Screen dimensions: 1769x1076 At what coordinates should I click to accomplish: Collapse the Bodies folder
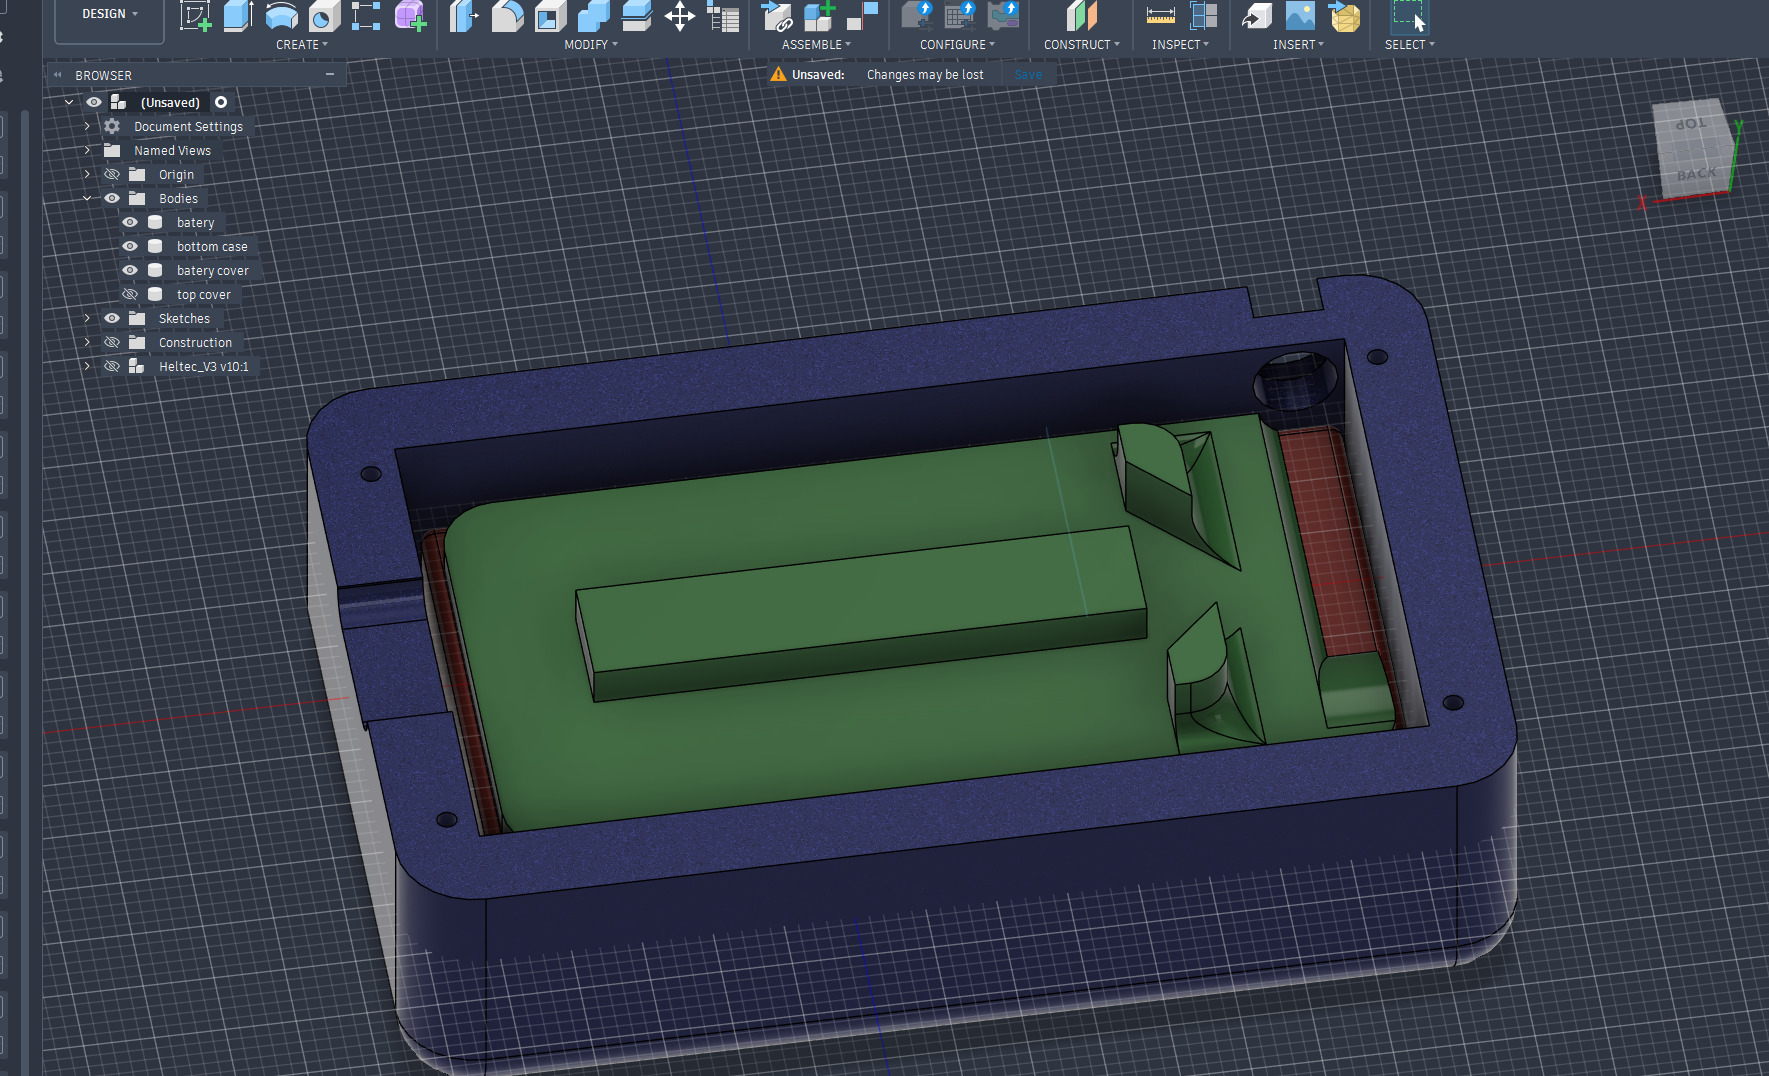[x=87, y=198]
